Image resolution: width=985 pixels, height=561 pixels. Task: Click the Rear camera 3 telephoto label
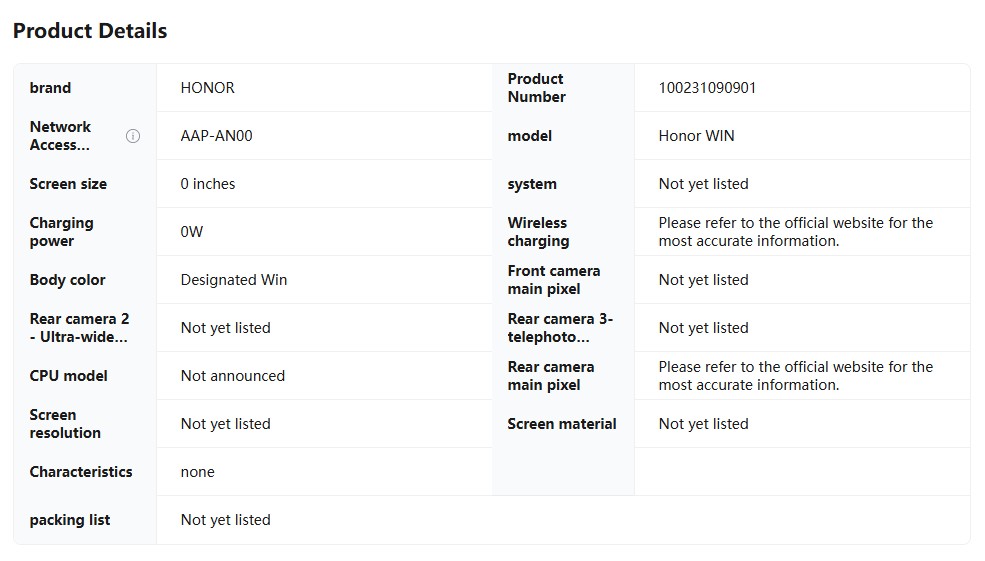[x=560, y=328]
